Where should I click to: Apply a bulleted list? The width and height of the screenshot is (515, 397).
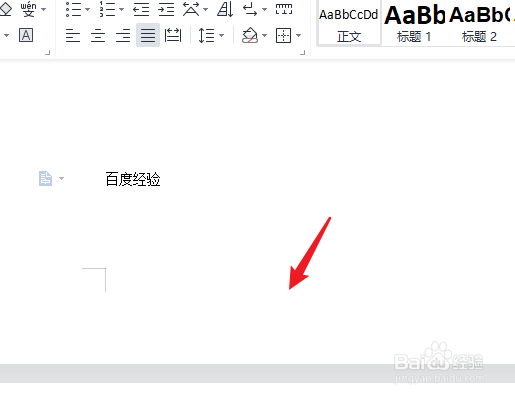tap(73, 9)
